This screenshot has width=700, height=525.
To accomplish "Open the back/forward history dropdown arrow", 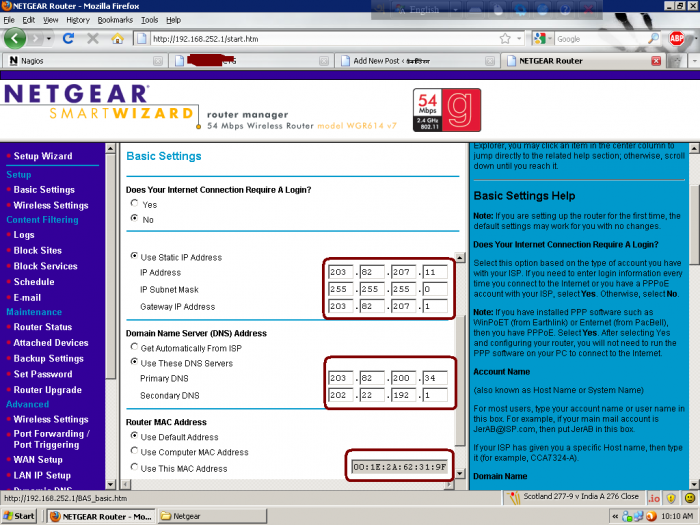I will (49, 39).
